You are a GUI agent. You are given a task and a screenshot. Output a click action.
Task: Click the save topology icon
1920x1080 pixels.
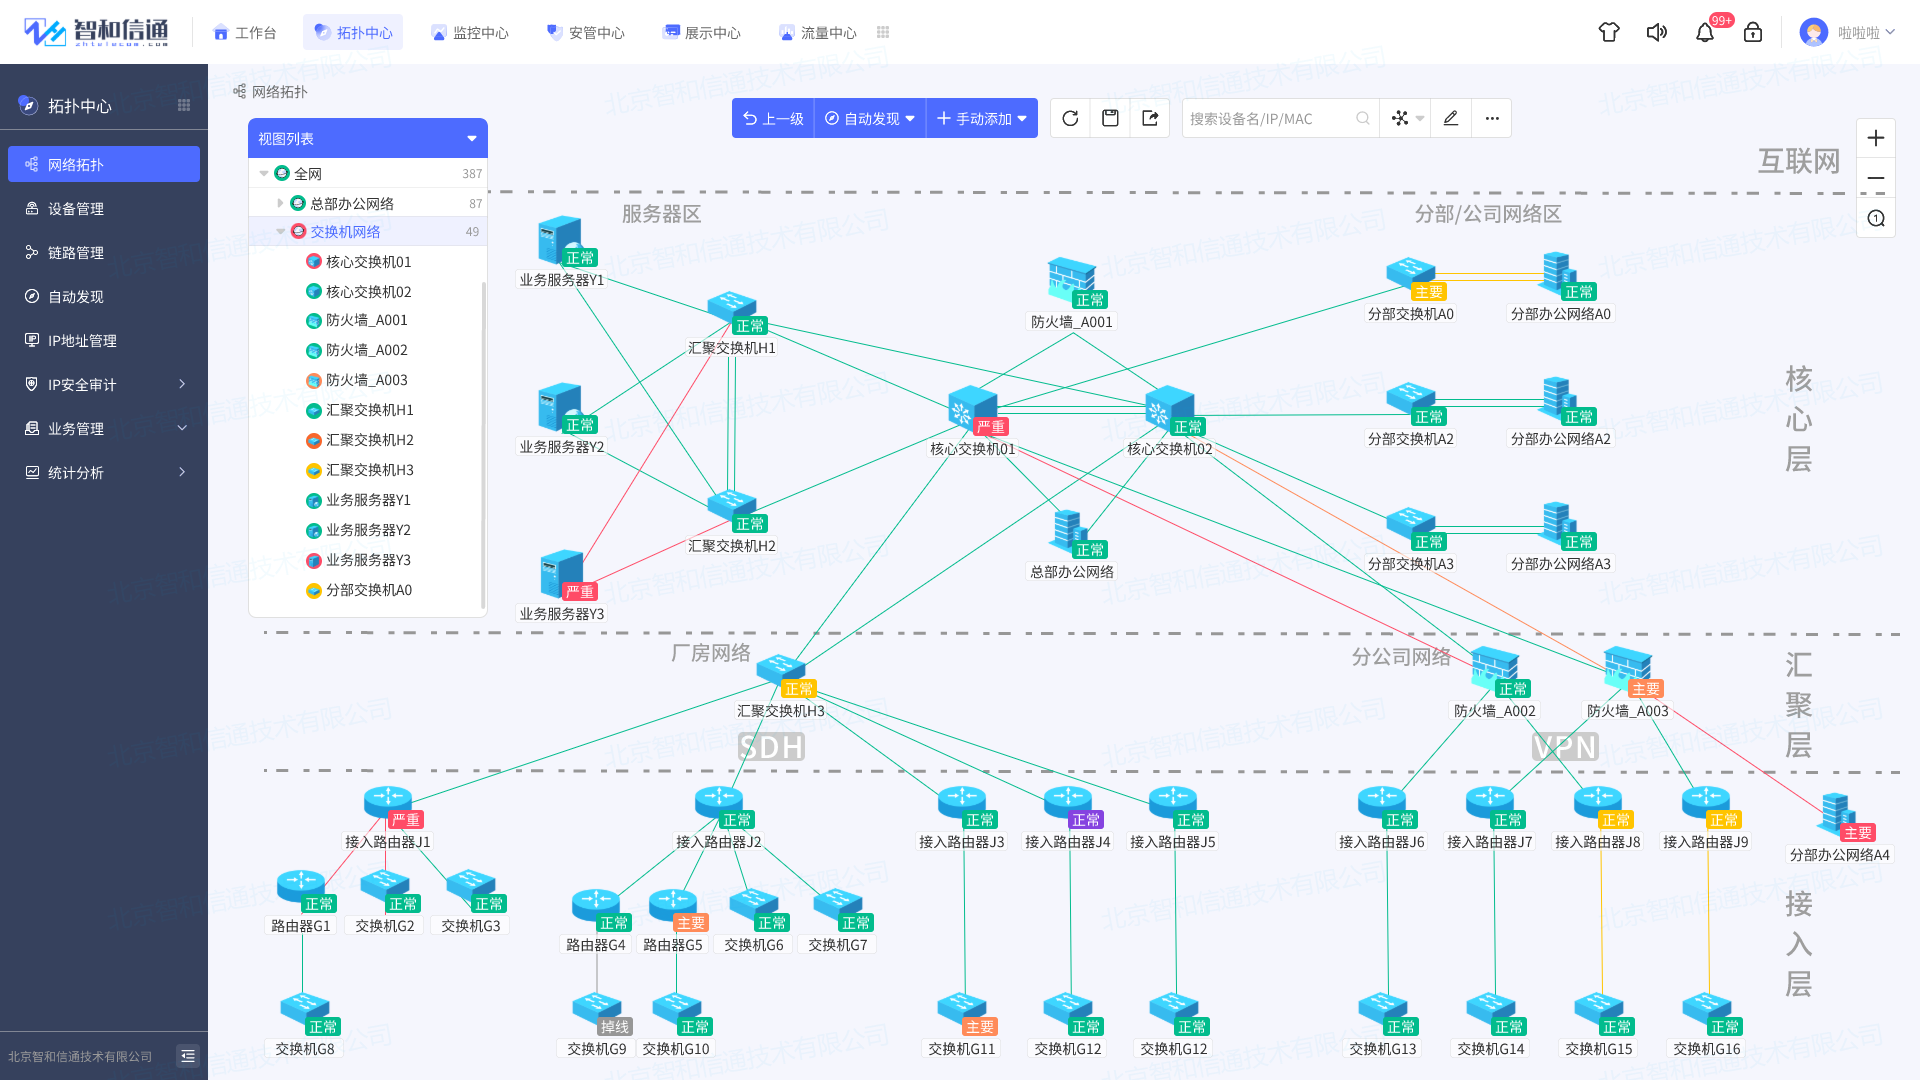point(1110,118)
